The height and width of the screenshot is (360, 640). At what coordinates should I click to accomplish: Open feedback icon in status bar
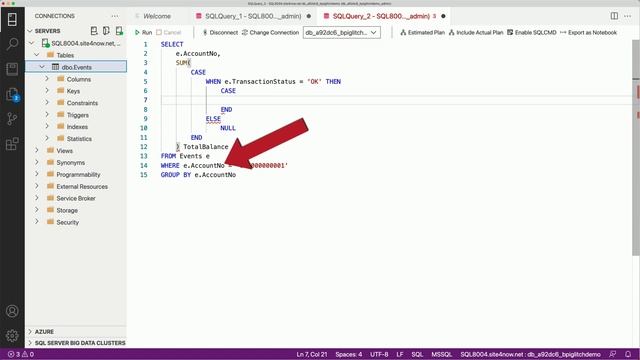[612, 354]
